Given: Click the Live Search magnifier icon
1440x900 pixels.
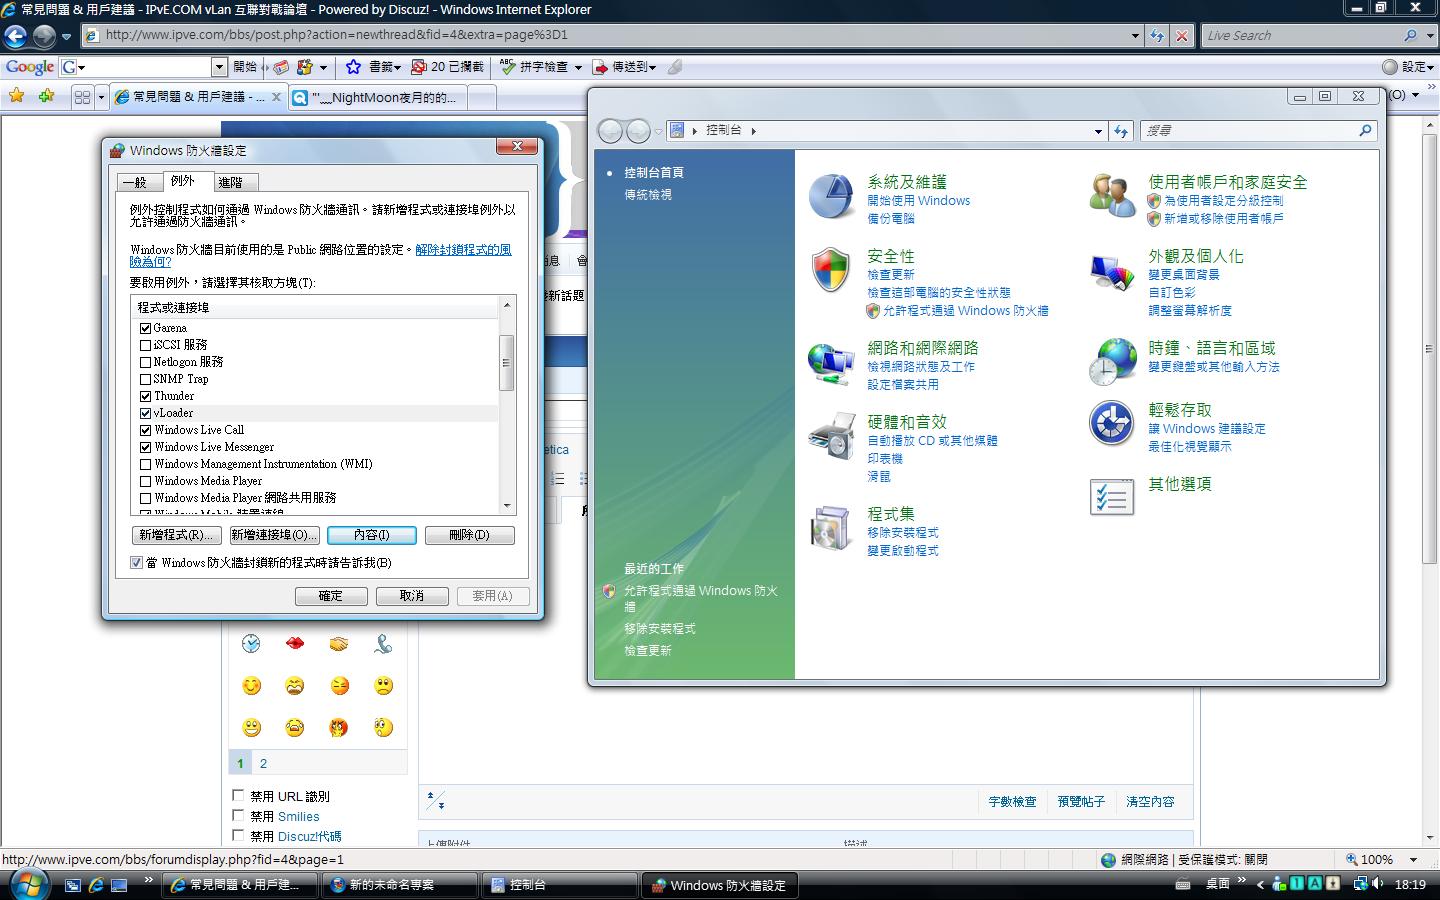Looking at the screenshot, I should [1410, 35].
